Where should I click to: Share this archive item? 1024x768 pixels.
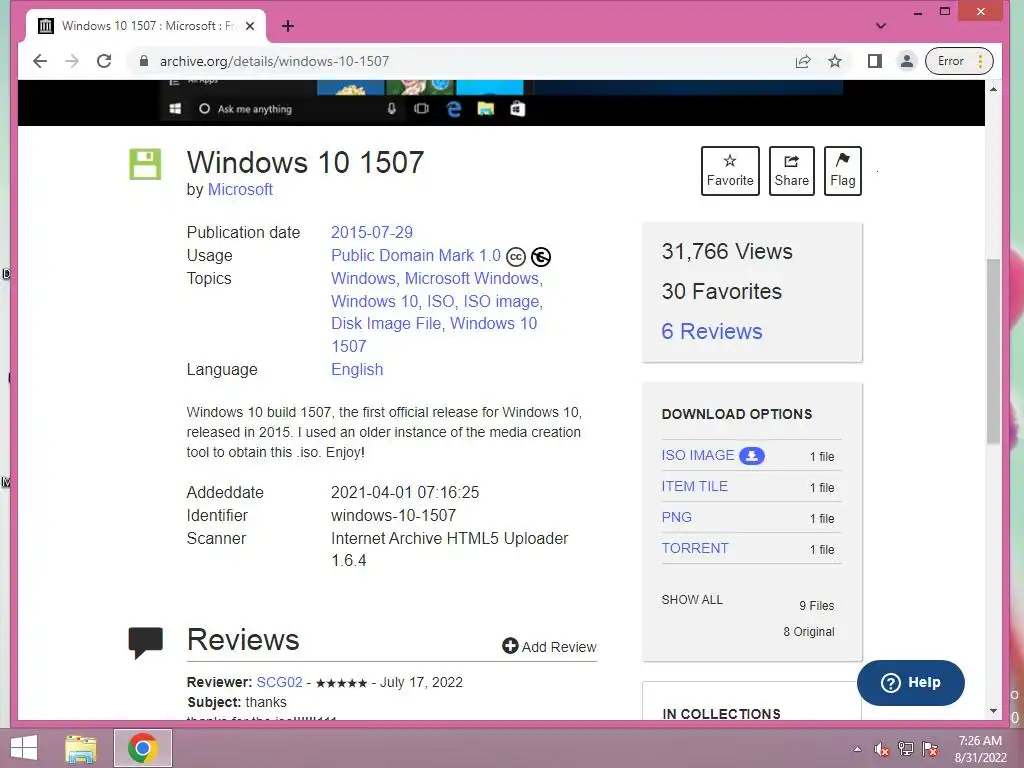(x=792, y=171)
